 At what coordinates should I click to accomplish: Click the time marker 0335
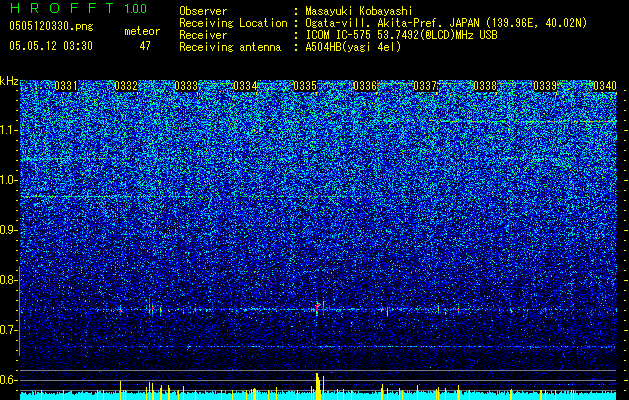(x=305, y=86)
